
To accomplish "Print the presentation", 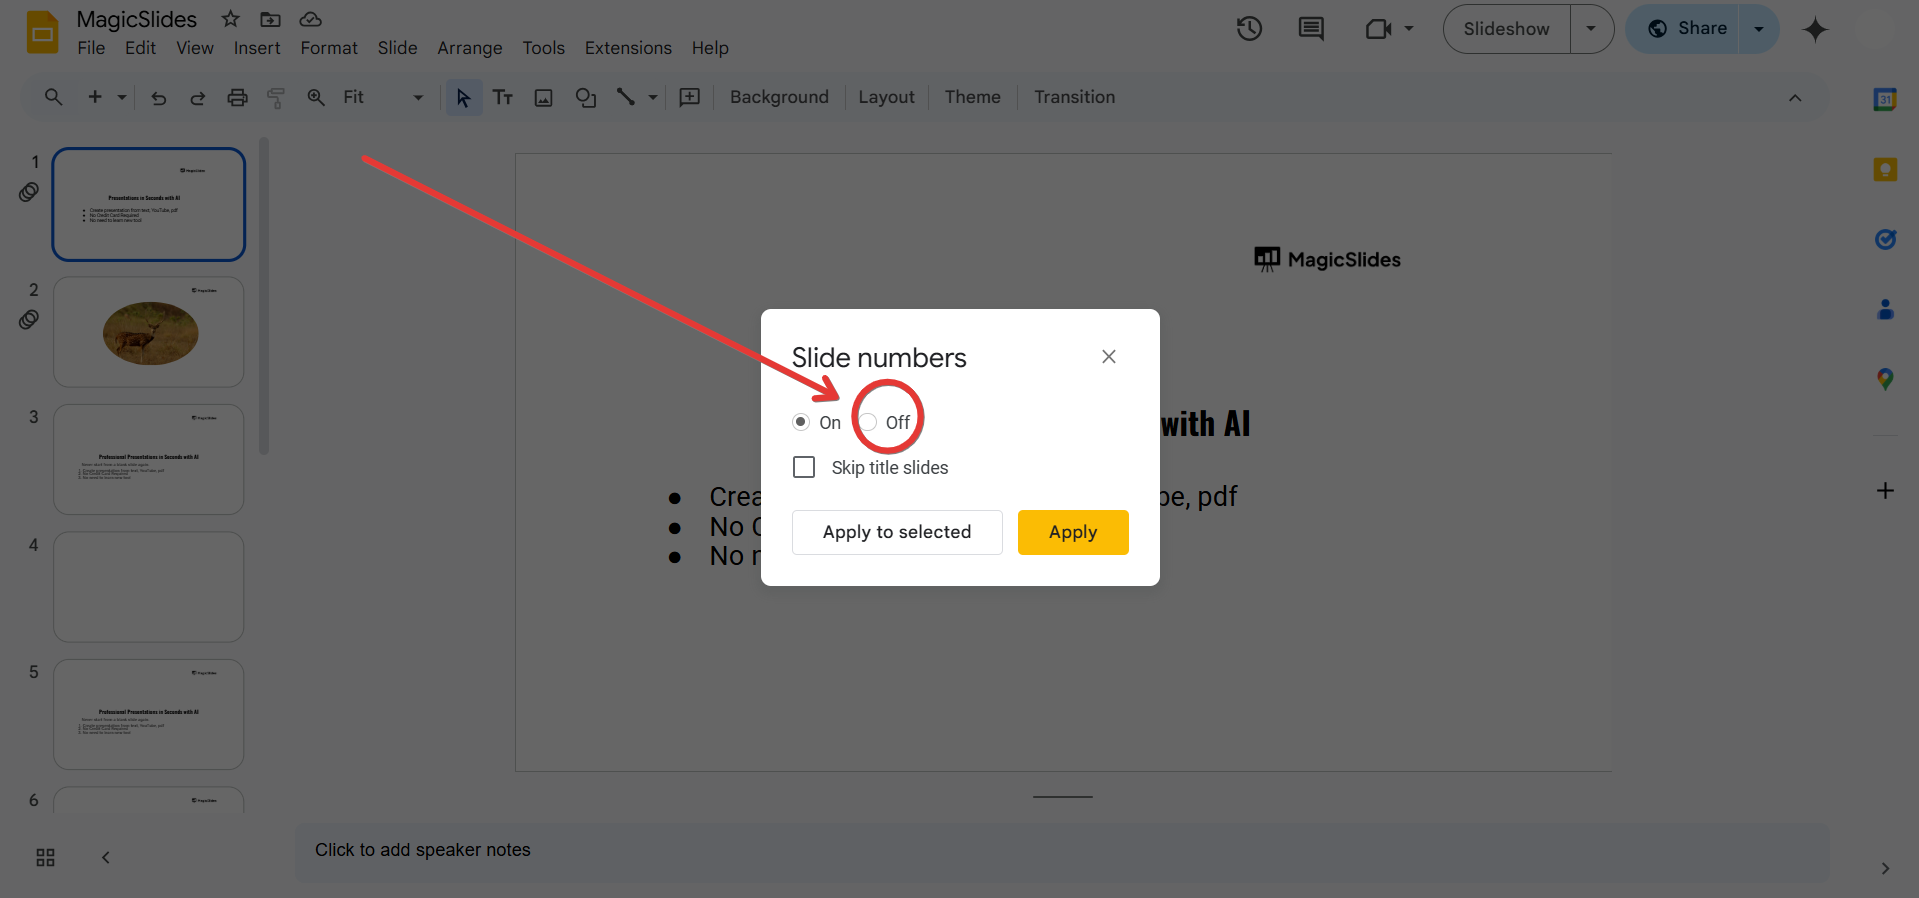I will click(237, 97).
